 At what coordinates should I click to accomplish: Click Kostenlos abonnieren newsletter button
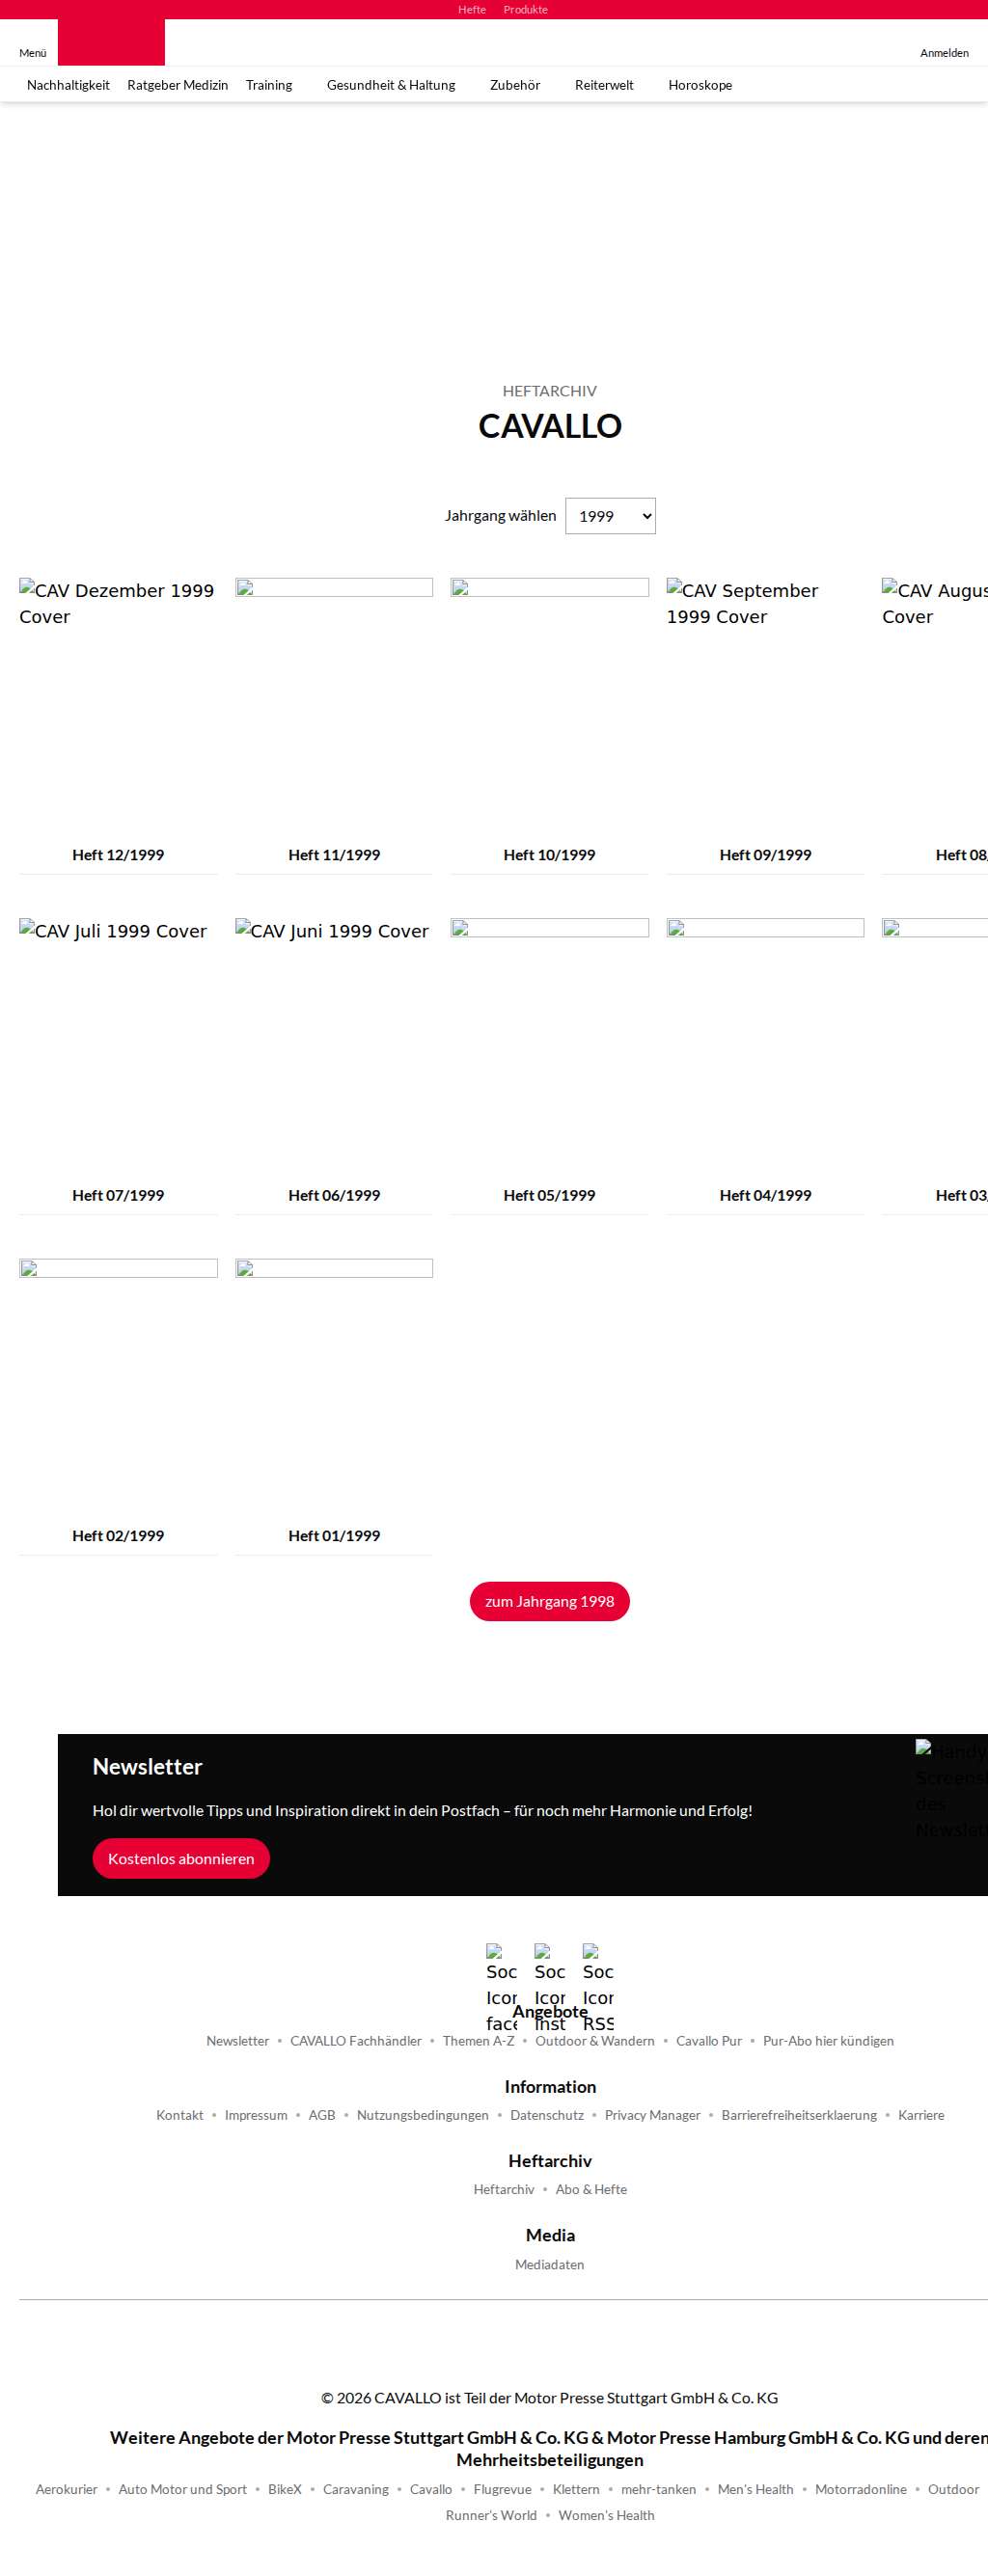181,1858
